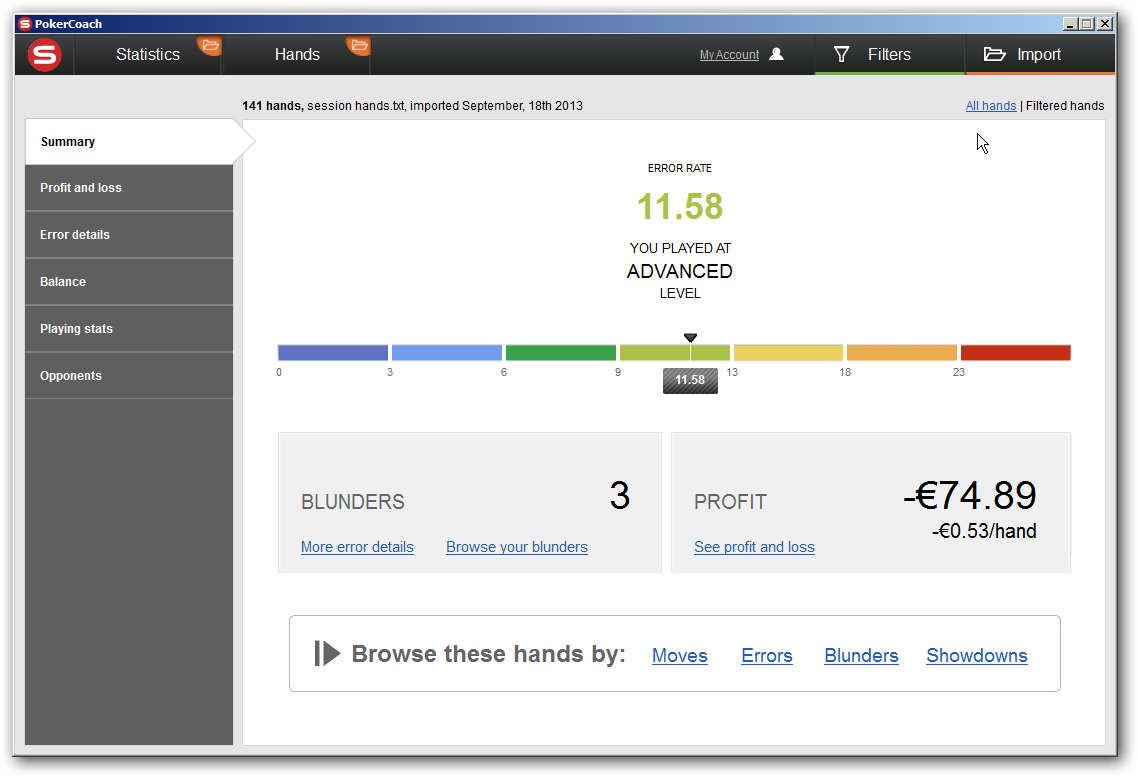Open Opponents section
Screen dimensions: 1138x777
(129, 376)
